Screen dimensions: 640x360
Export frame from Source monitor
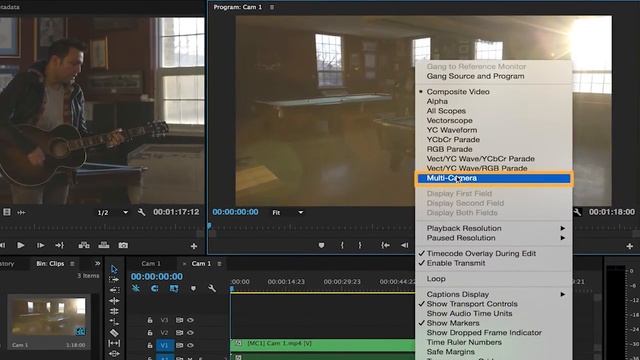click(123, 245)
